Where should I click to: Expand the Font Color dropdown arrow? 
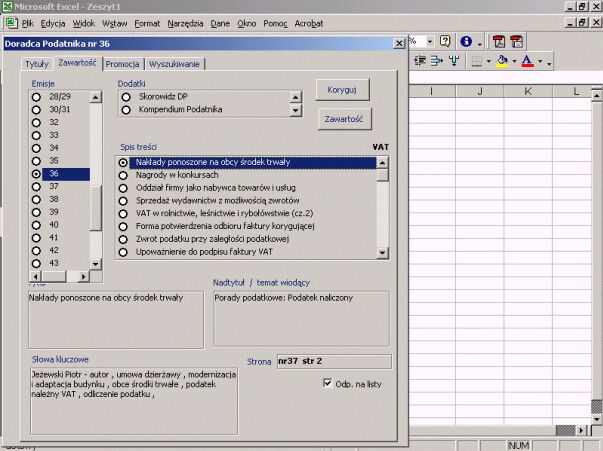(x=540, y=62)
